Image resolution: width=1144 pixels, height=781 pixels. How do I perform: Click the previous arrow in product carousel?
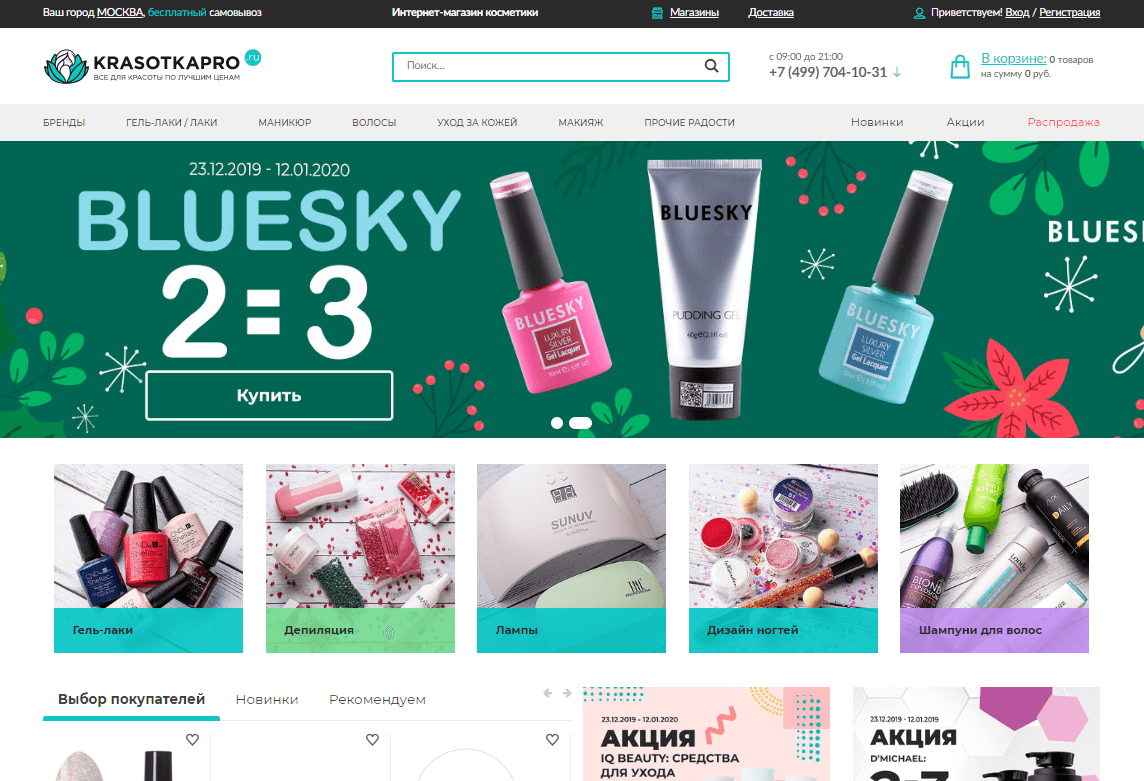point(548,693)
